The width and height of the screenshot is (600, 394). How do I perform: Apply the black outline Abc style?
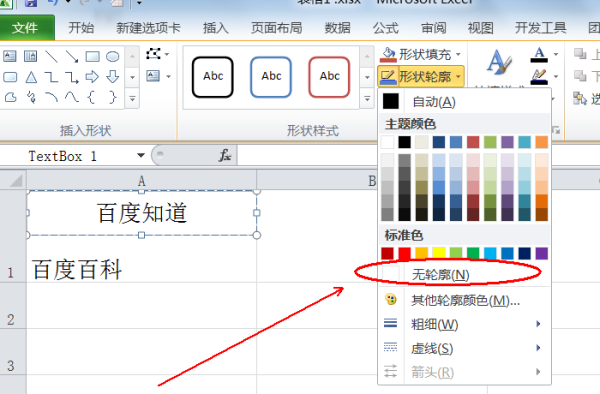coord(213,77)
